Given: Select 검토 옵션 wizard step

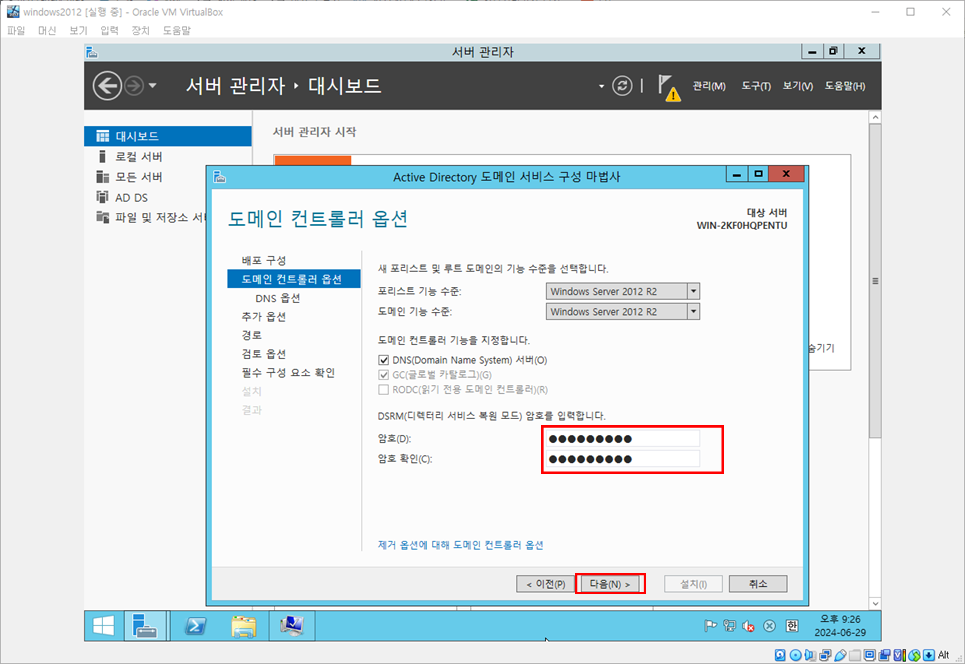Looking at the screenshot, I should 263,354.
